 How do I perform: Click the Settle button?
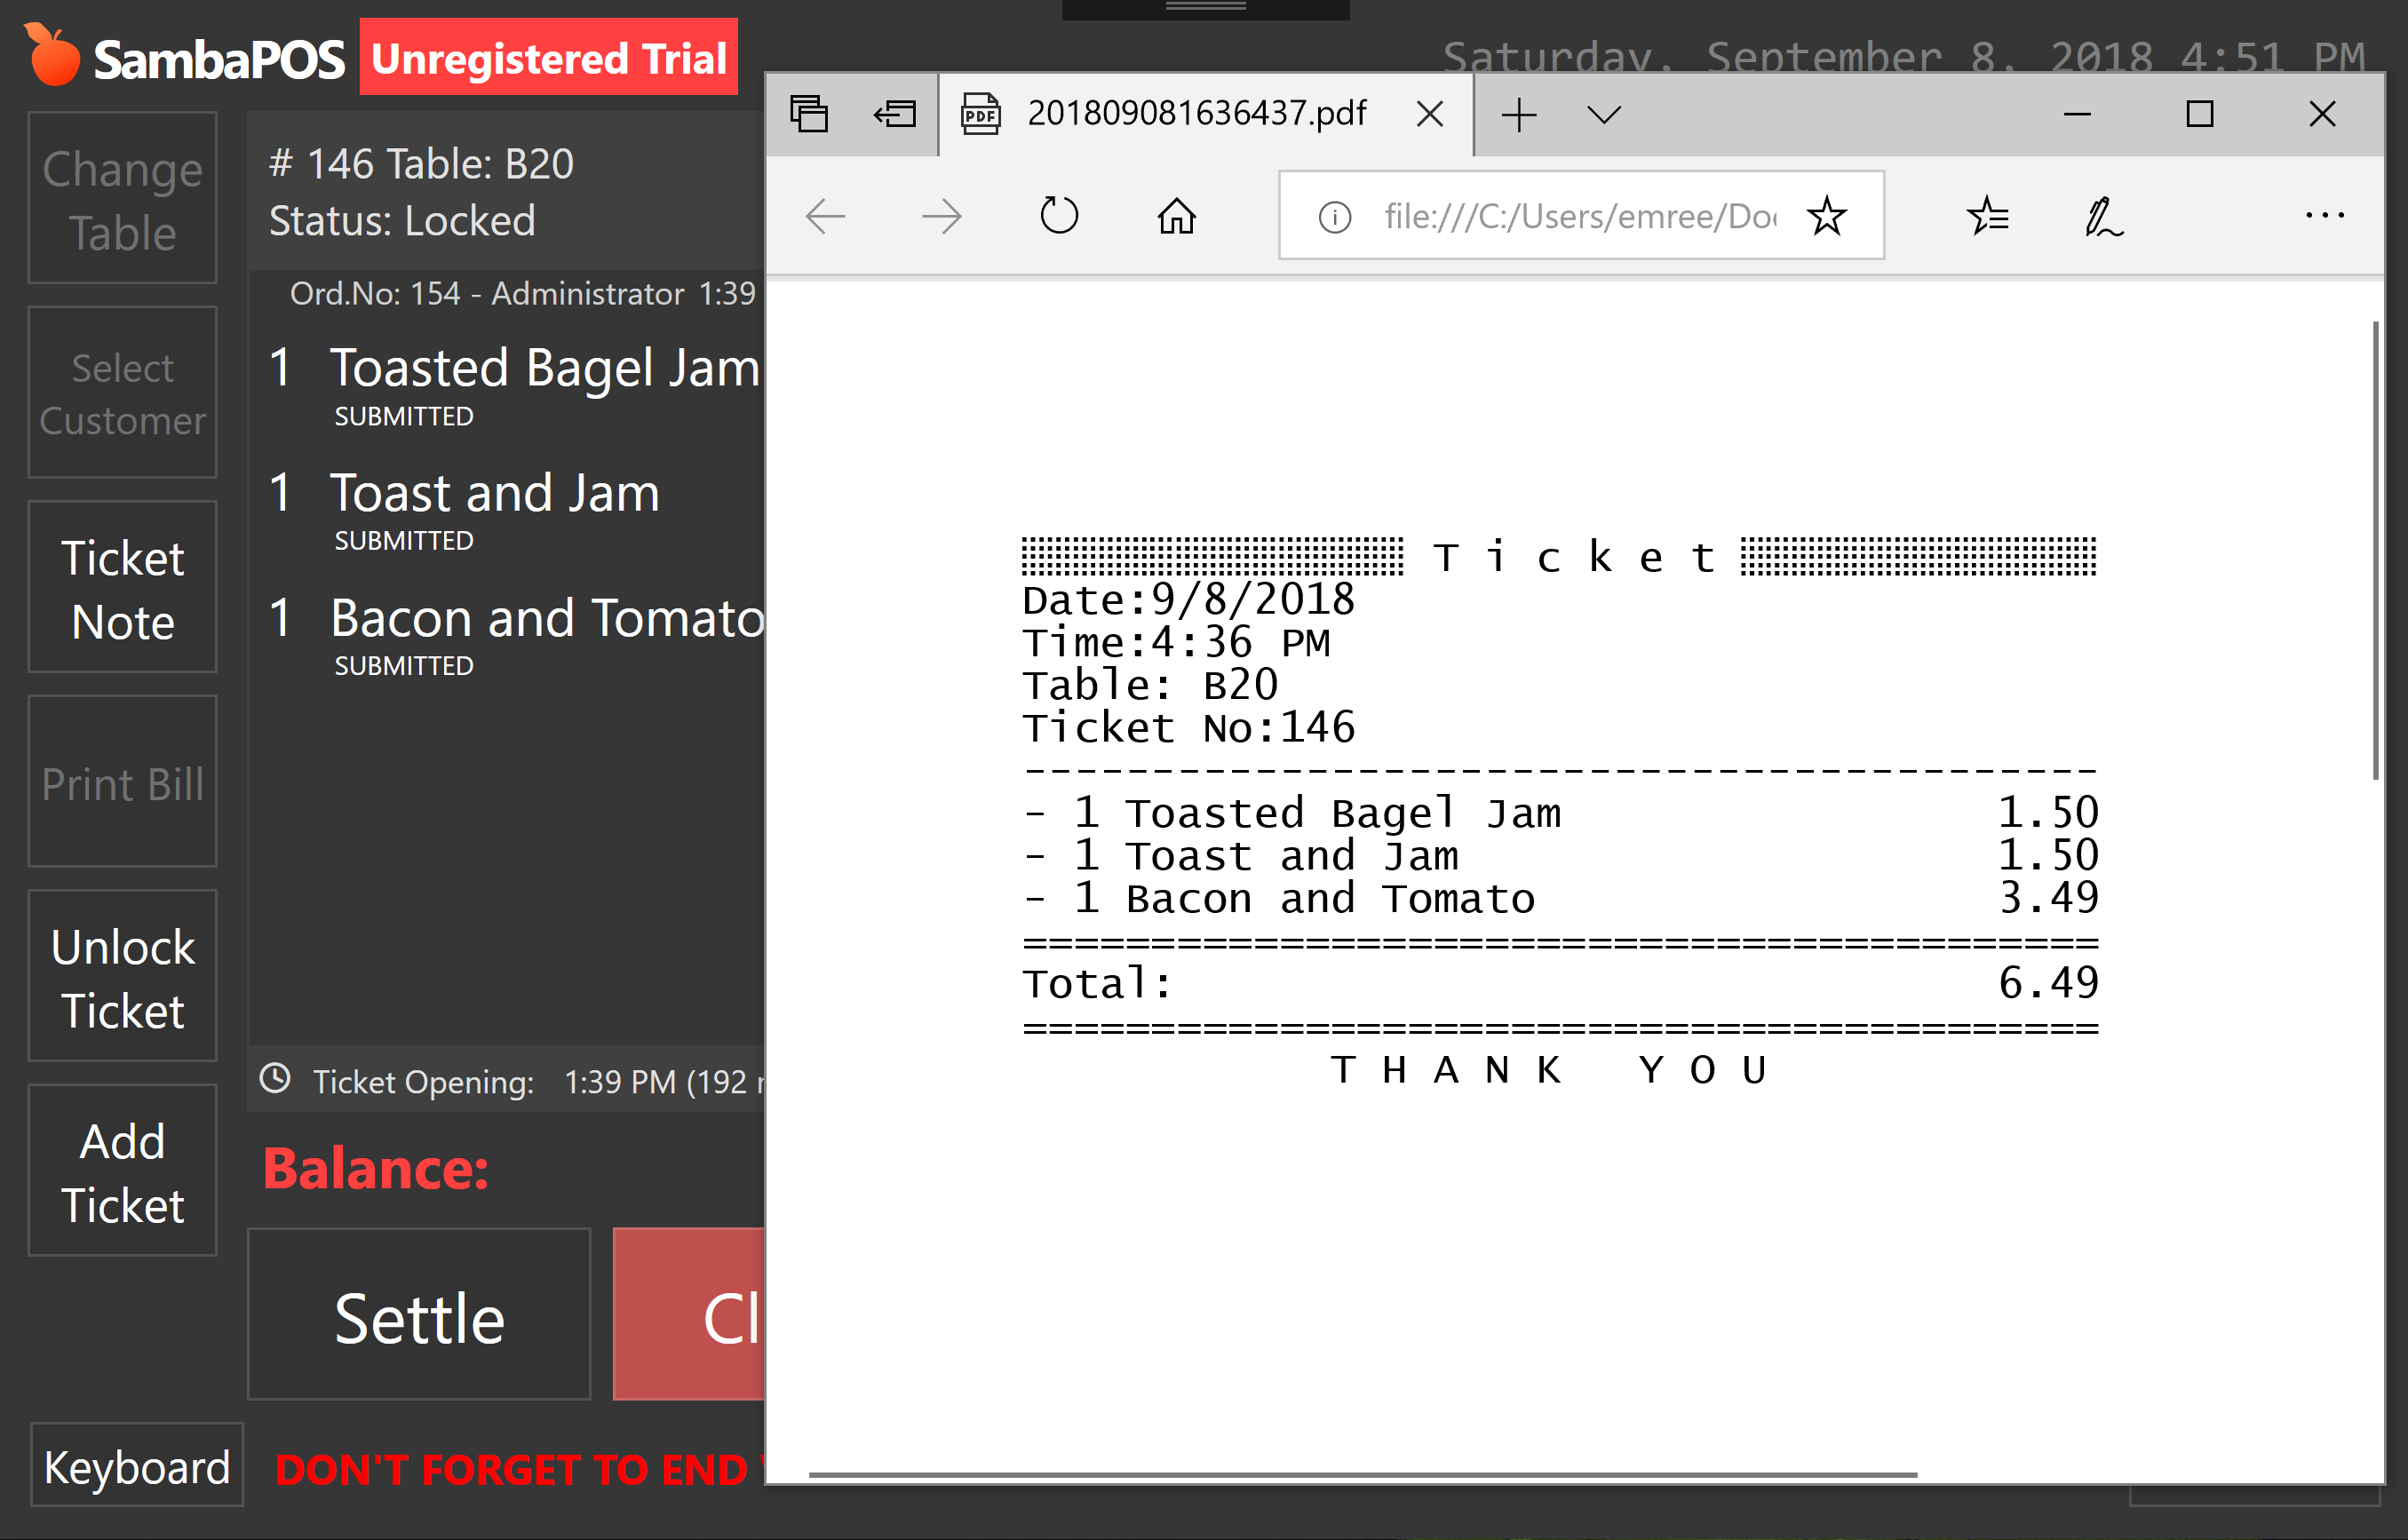[419, 1316]
